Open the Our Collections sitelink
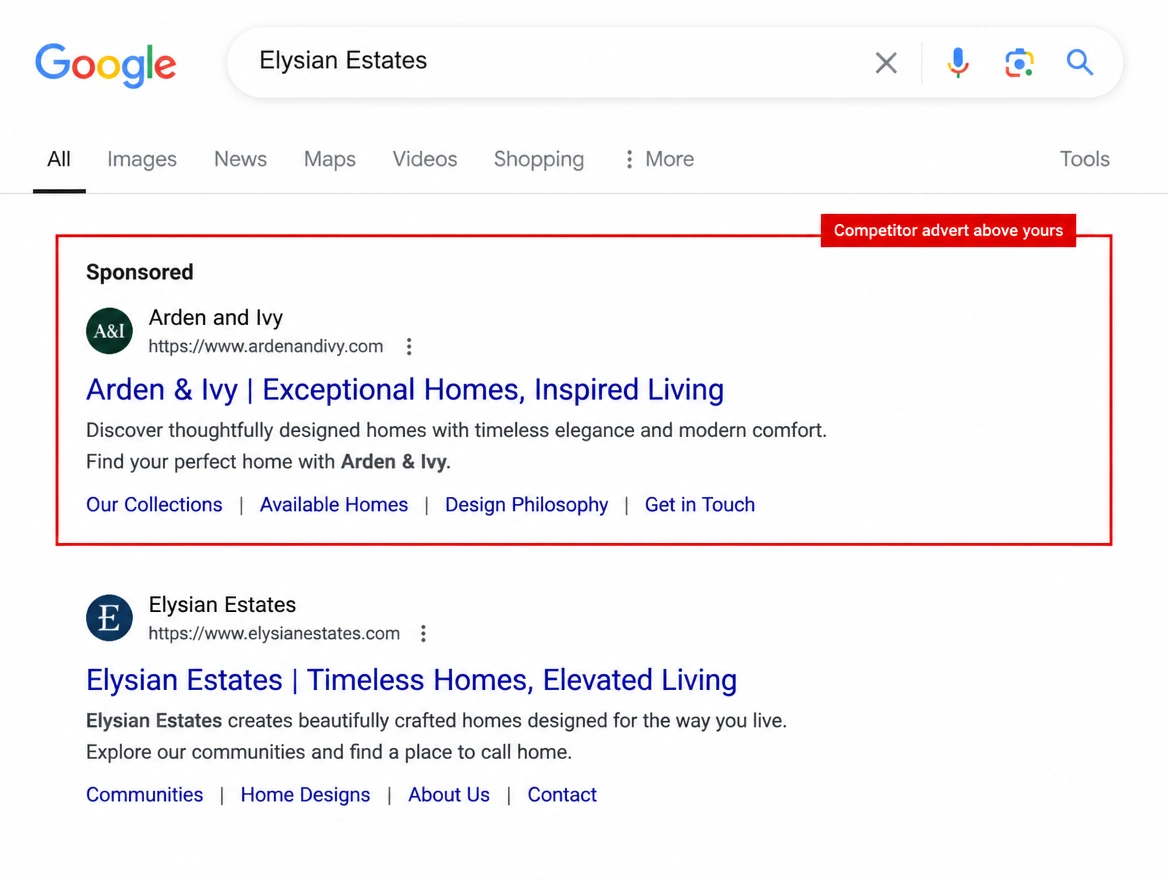The image size is (1168, 880). [154, 504]
